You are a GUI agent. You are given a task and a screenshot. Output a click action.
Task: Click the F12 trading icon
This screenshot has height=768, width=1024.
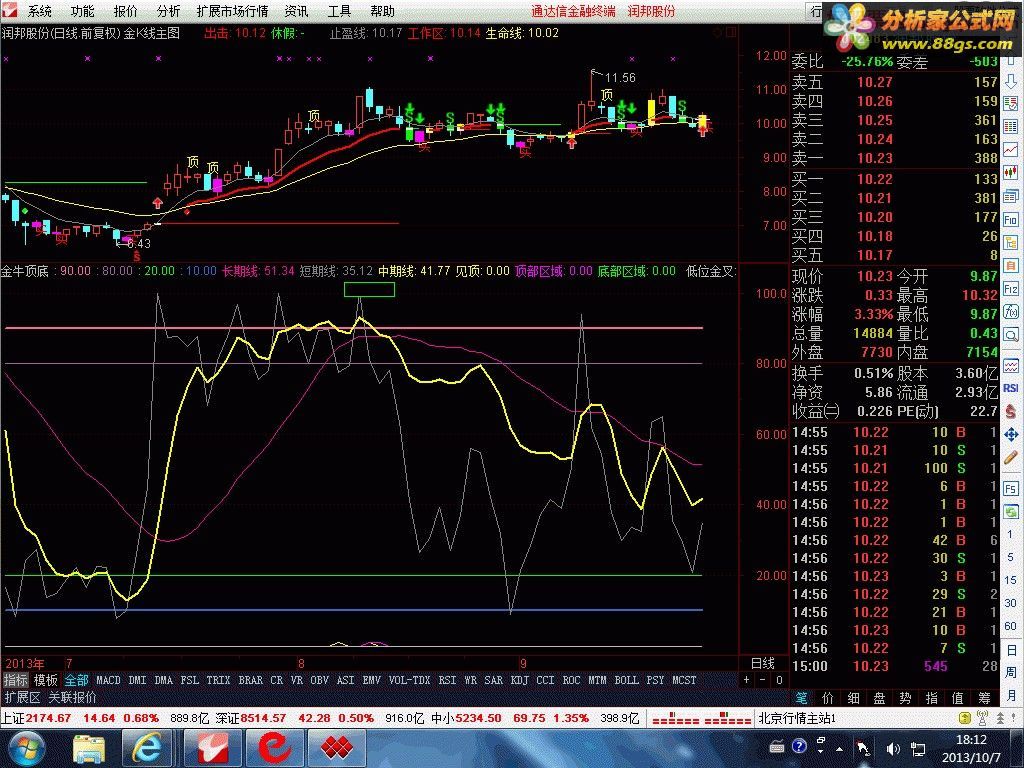tap(1011, 289)
